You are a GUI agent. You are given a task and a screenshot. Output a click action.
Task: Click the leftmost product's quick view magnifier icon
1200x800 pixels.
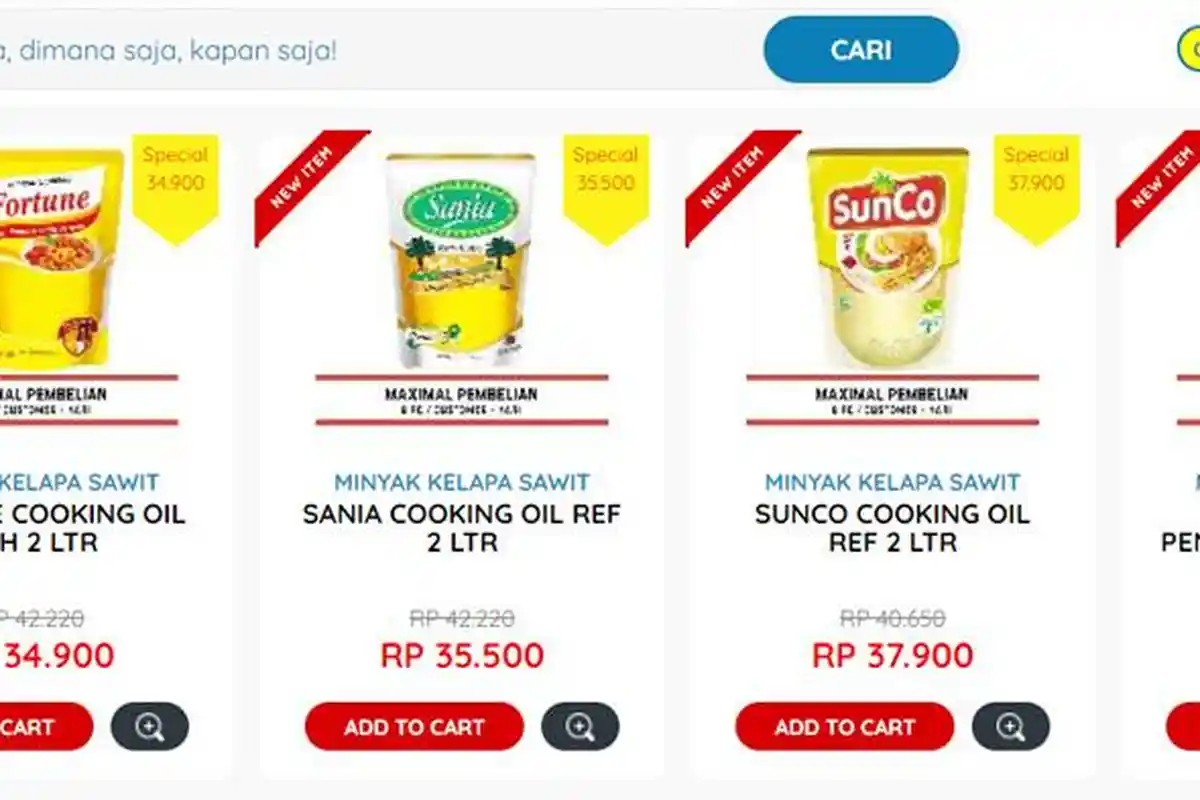click(151, 727)
